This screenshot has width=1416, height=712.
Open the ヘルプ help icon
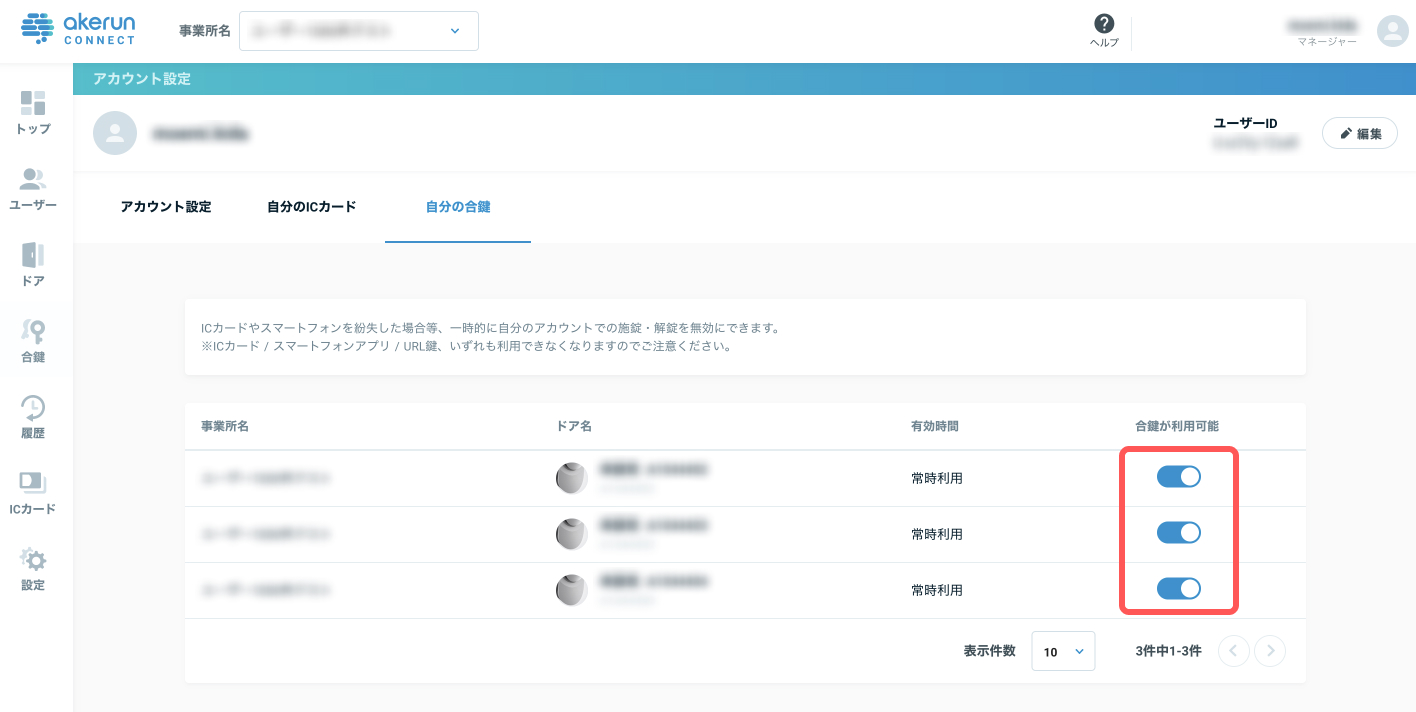click(x=1104, y=31)
